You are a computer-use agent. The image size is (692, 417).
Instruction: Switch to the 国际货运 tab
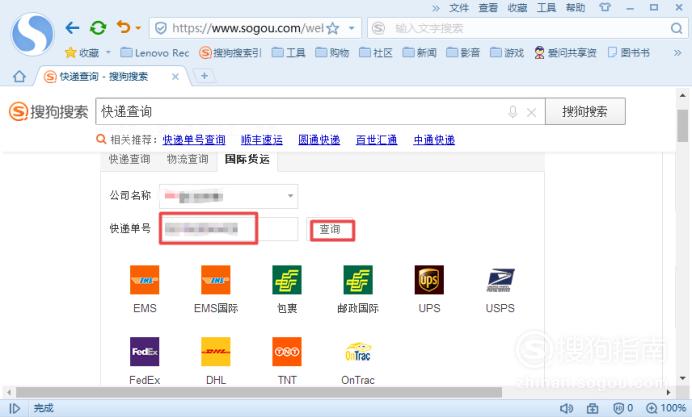click(247, 159)
